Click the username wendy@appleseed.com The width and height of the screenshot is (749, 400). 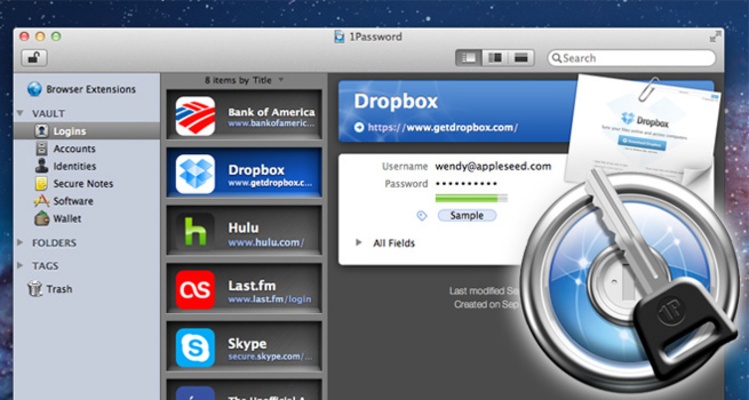click(493, 166)
